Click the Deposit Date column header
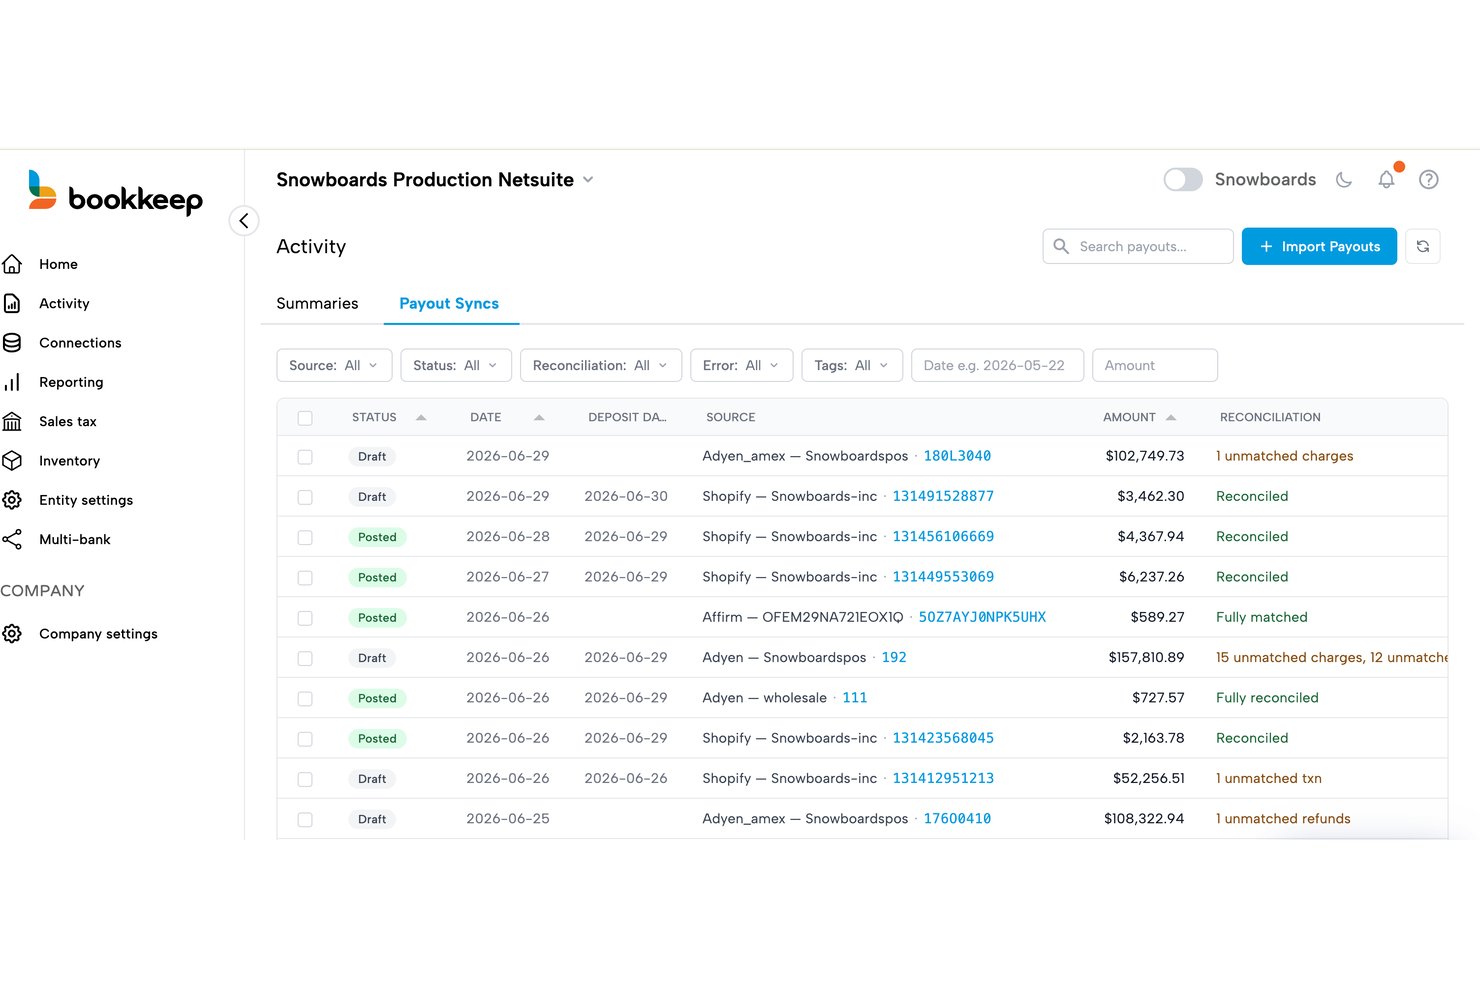Screen dimensions: 1480x987 coord(627,417)
